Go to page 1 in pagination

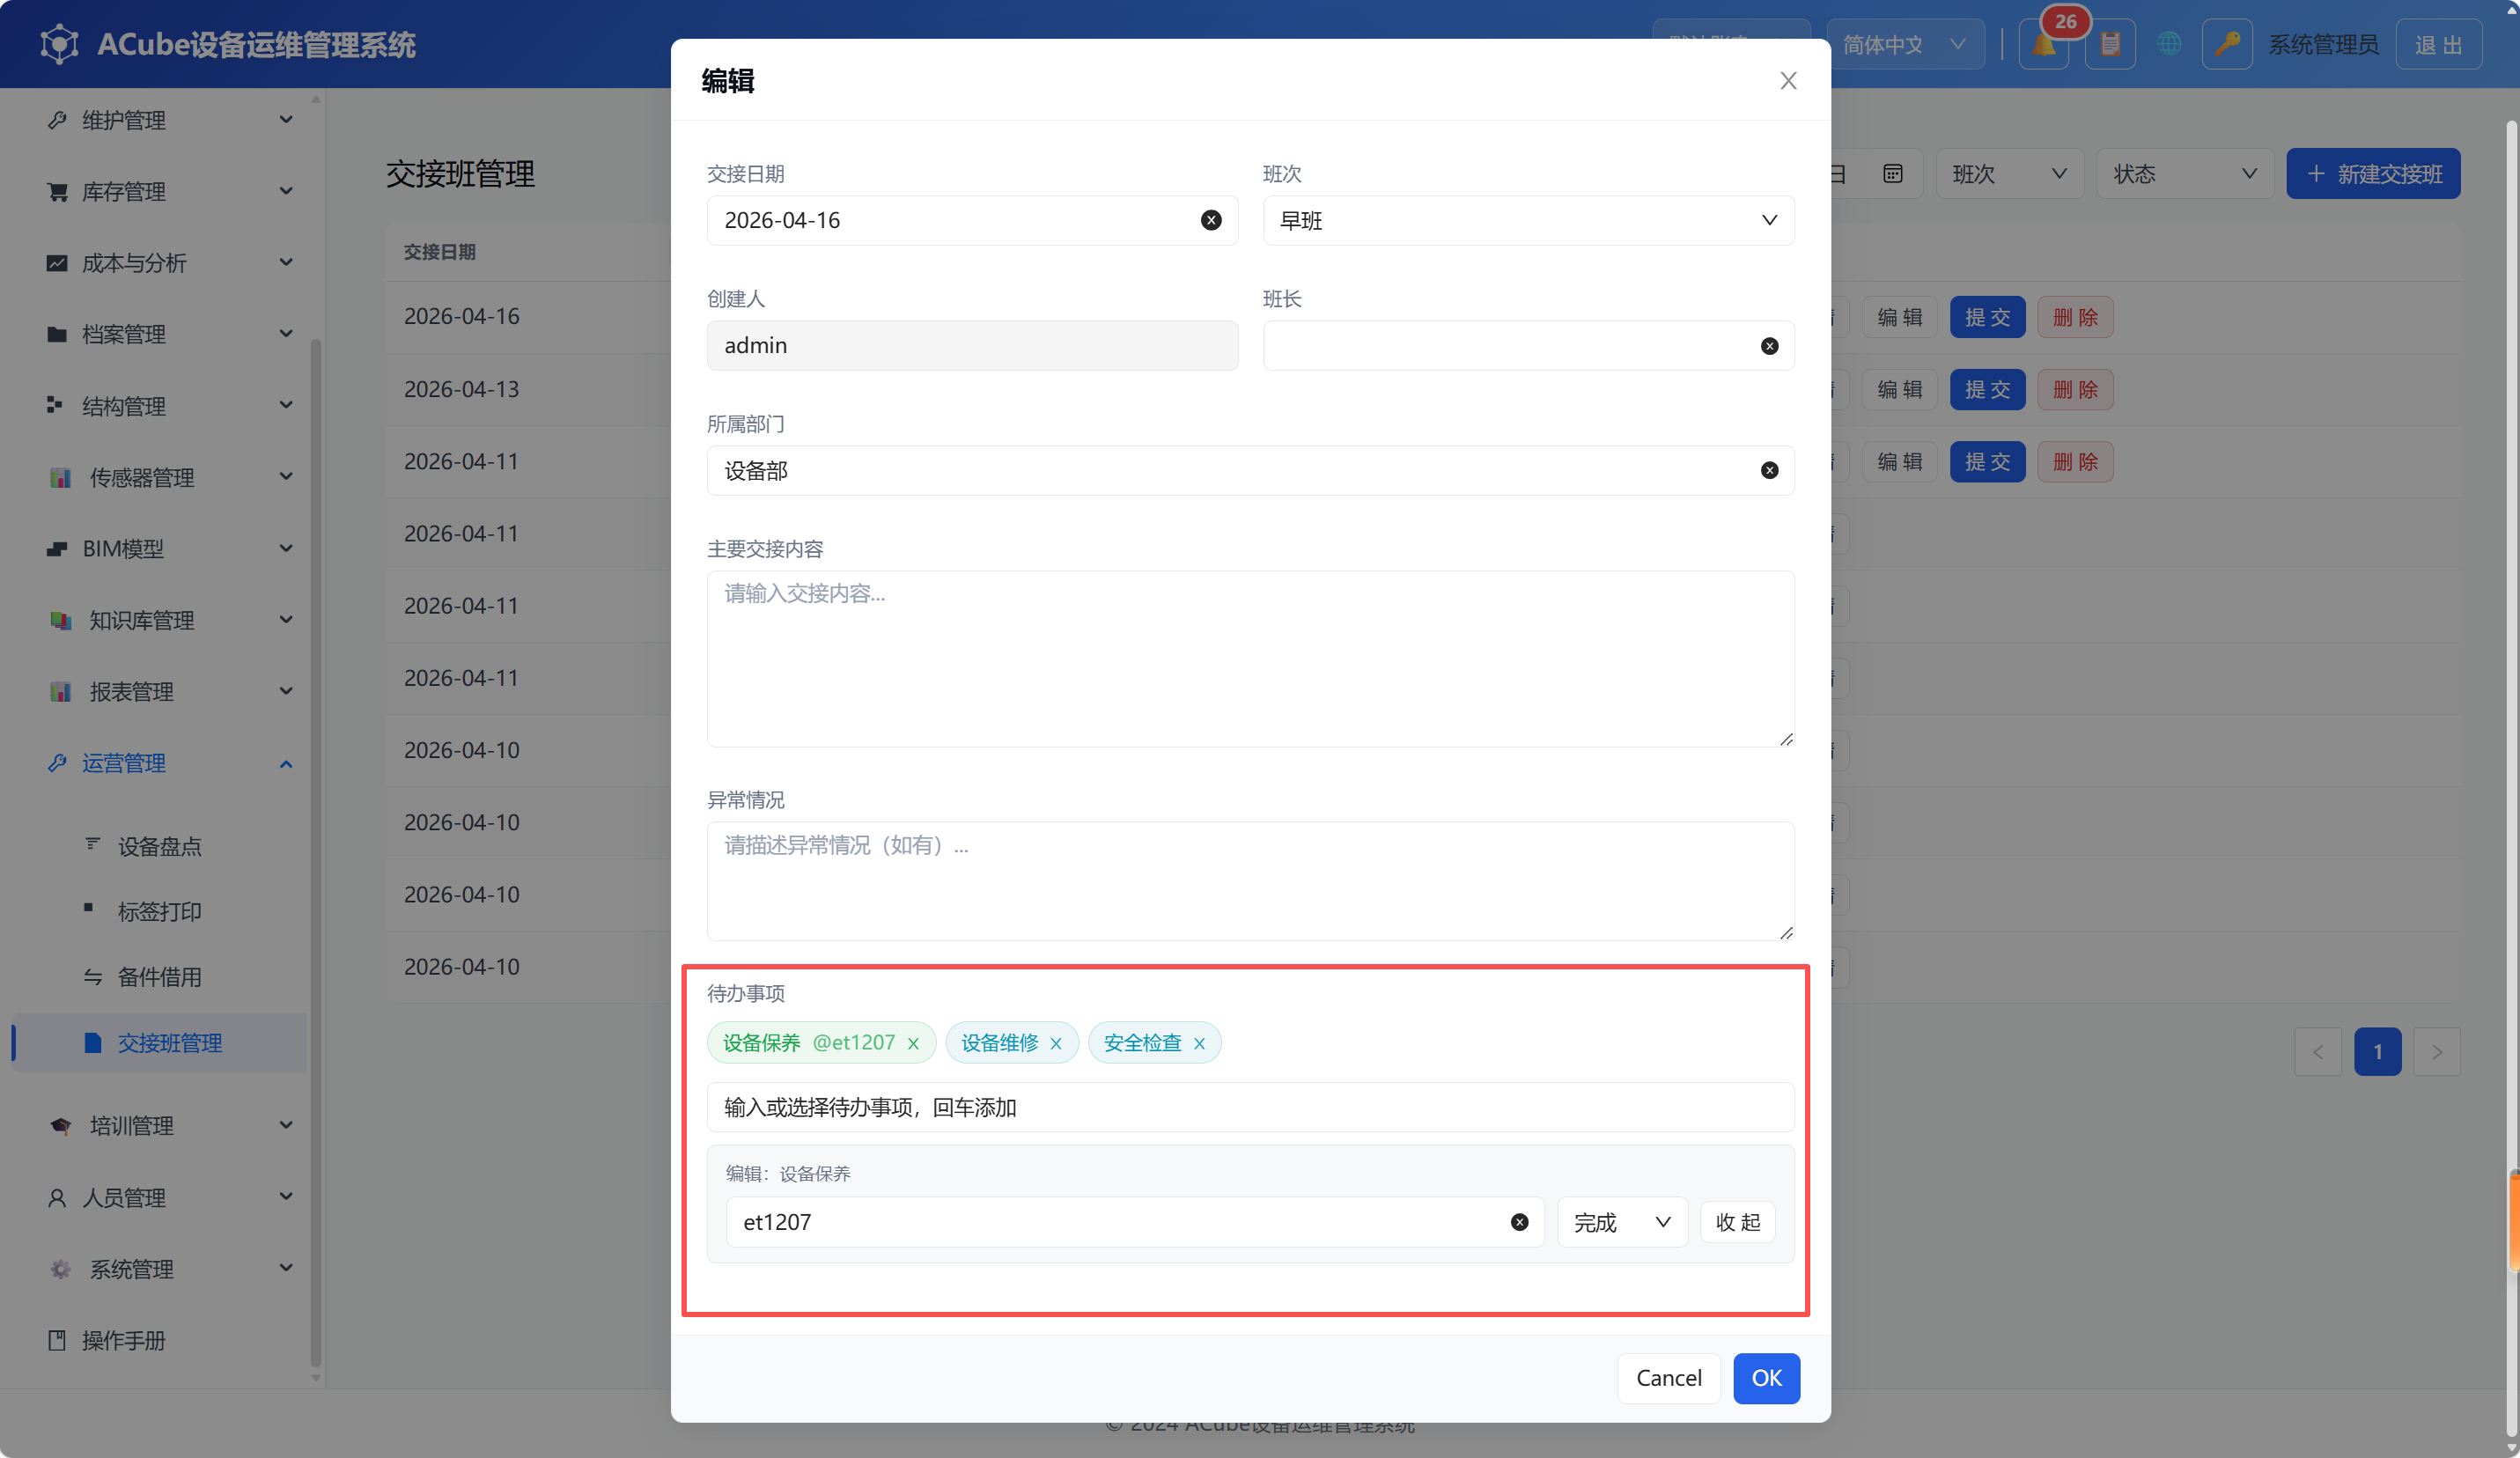click(x=2377, y=1052)
